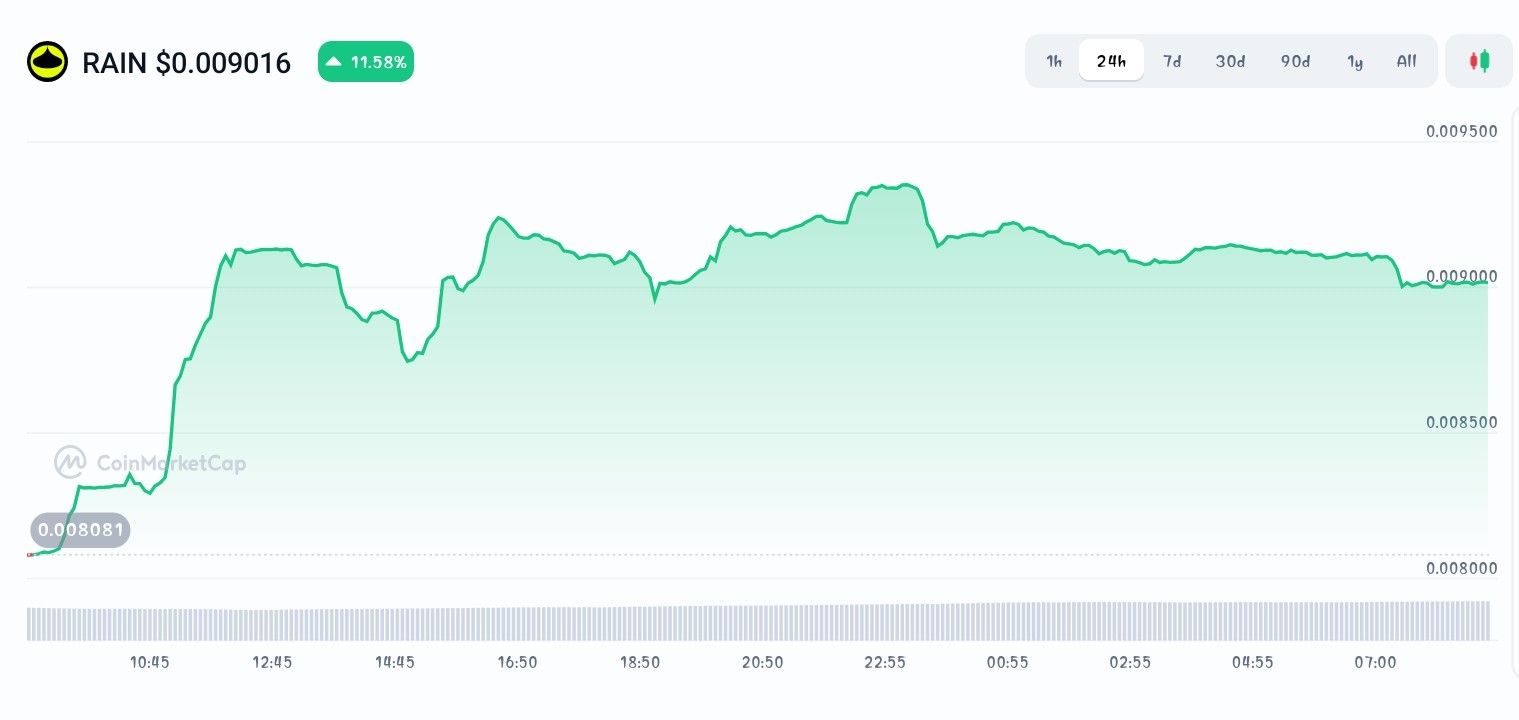Click the RAIN $0.009016 price heading

coord(186,63)
